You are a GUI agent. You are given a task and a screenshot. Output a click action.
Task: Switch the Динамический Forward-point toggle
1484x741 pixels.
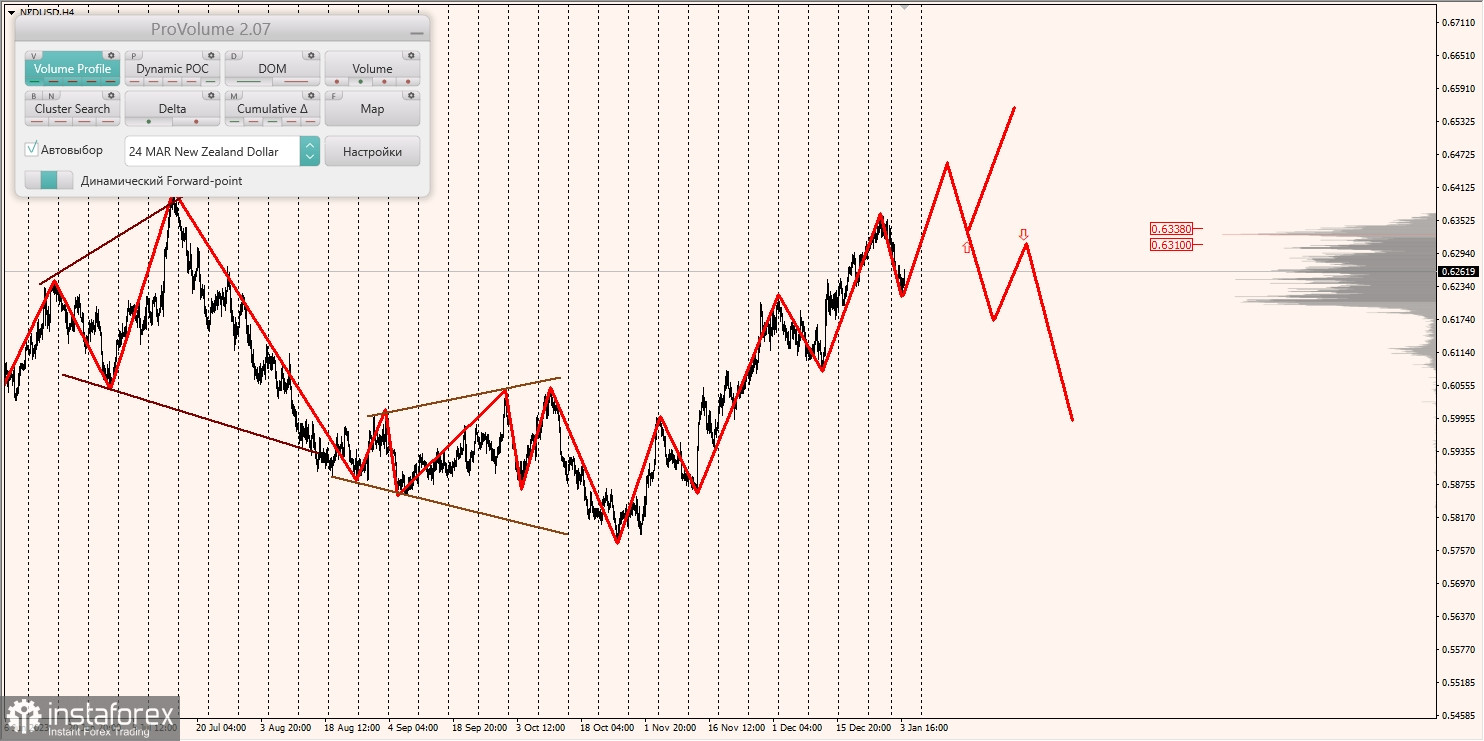click(x=49, y=180)
